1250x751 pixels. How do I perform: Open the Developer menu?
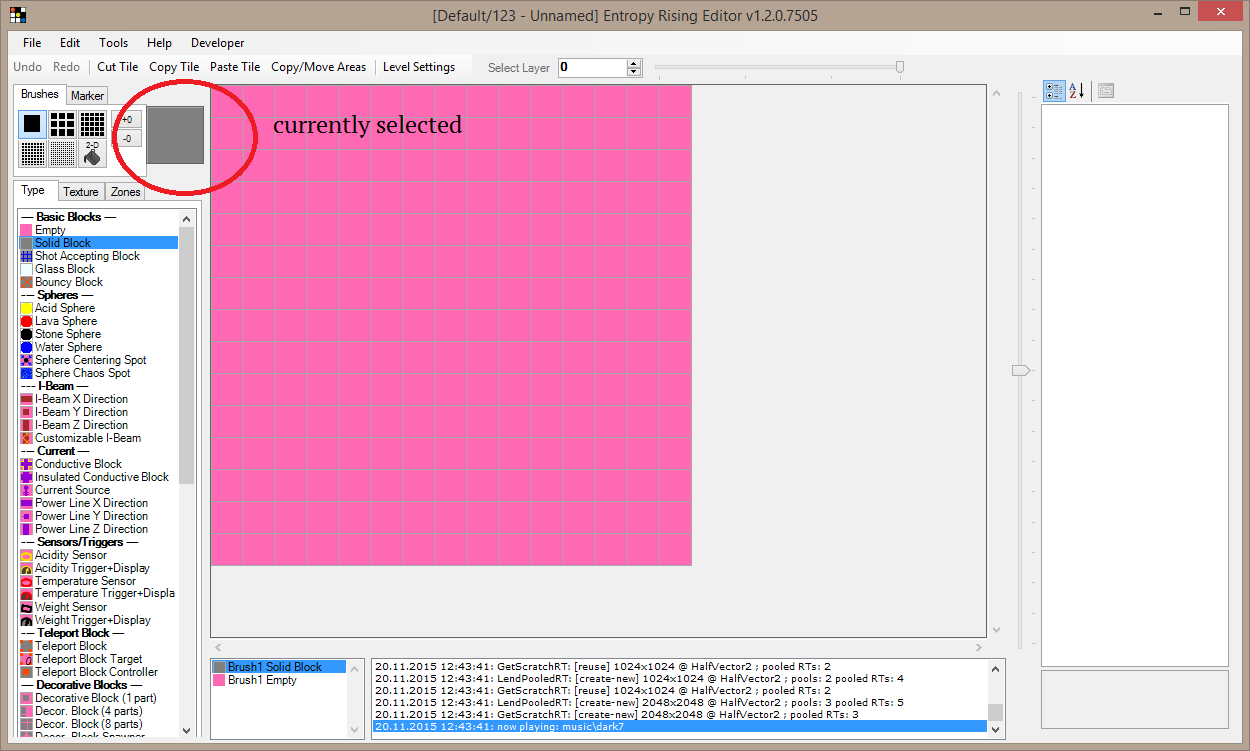pos(218,43)
